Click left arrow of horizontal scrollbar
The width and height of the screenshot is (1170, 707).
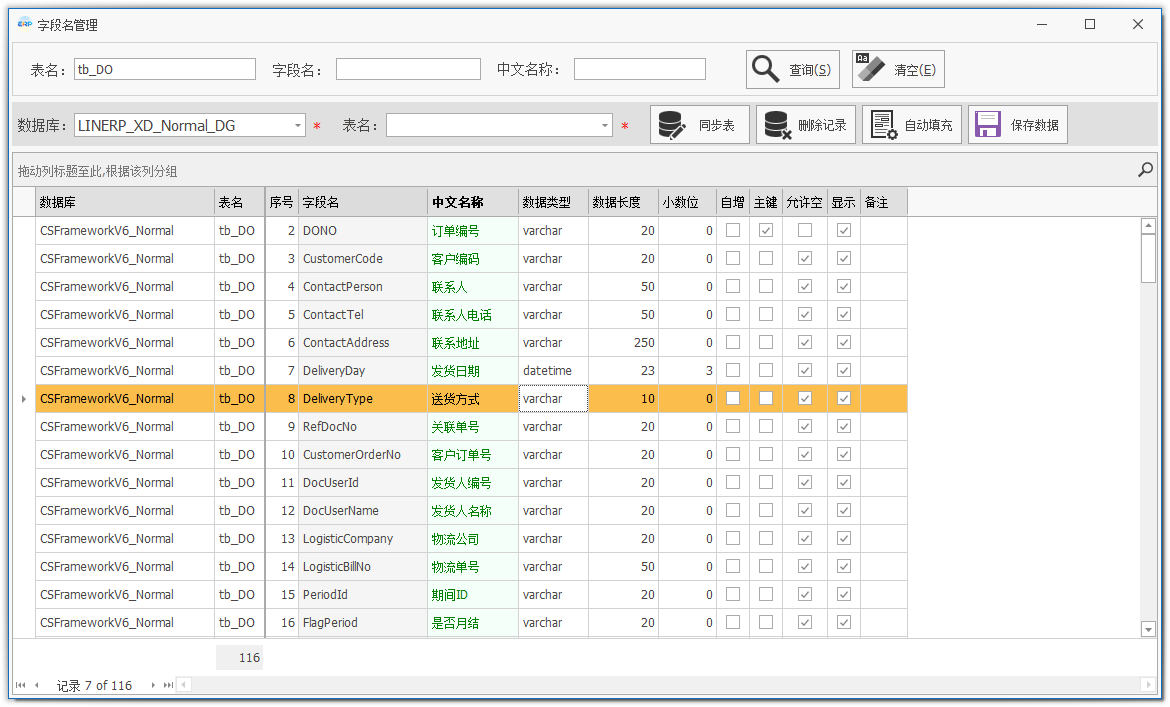pyautogui.click(x=184, y=684)
